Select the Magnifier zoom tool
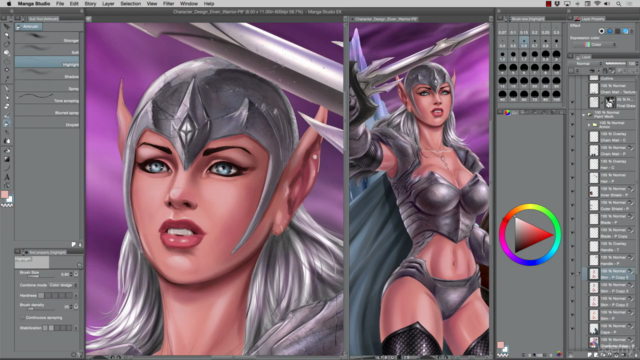Screen dimensions: 640x360 click(7, 35)
